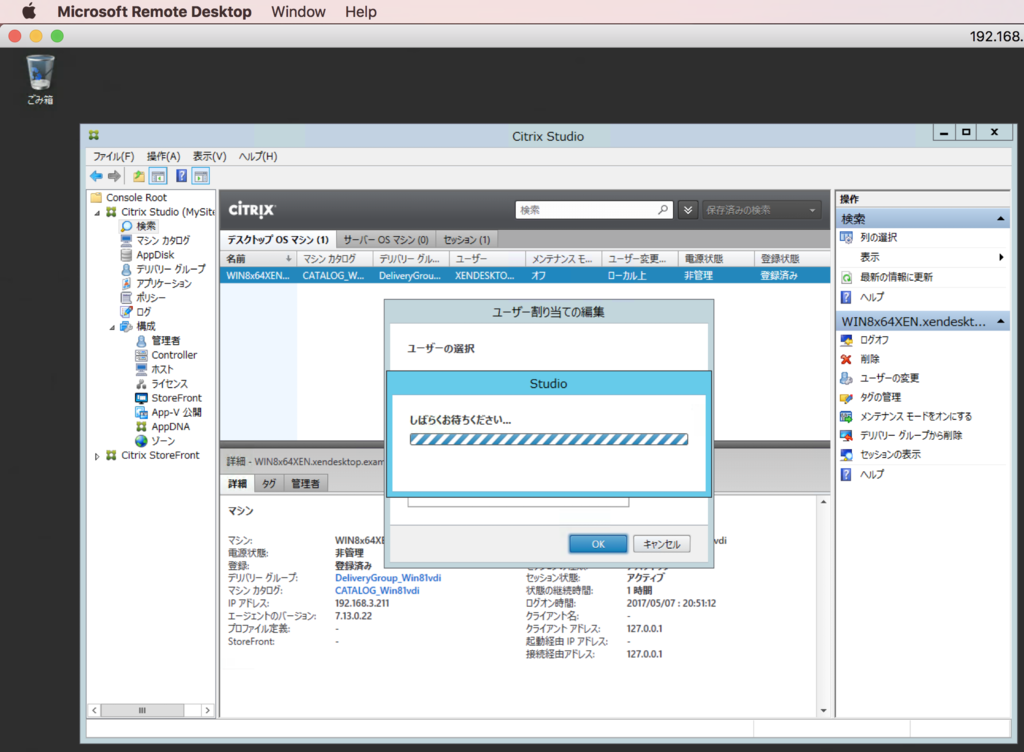Click OK in the user assignment dialog

pos(598,544)
